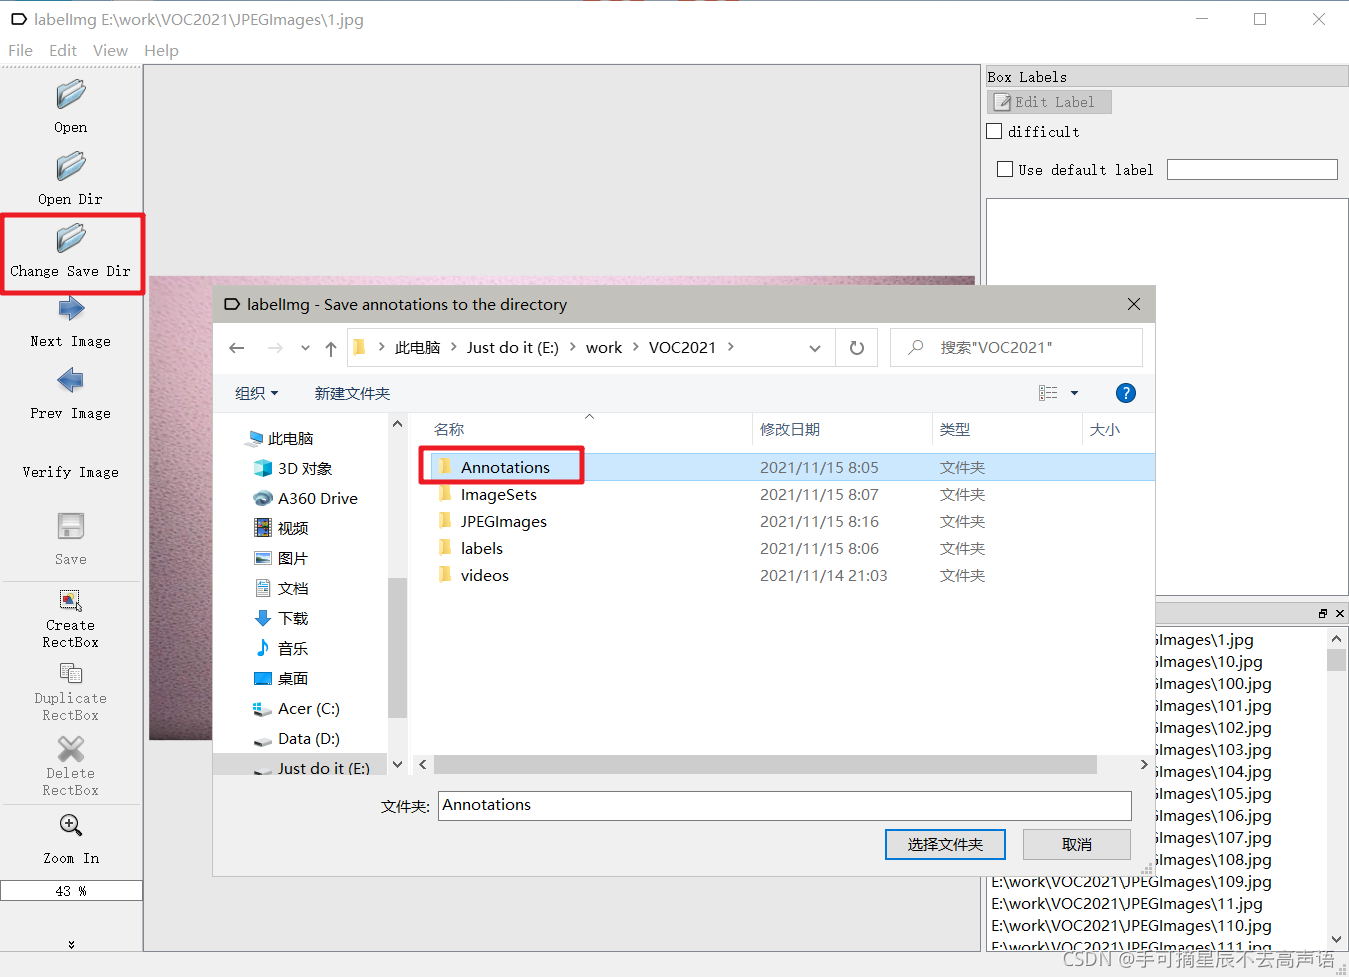Expand the VOC2021 breadcrumb chevron
1349x977 pixels.
click(731, 348)
